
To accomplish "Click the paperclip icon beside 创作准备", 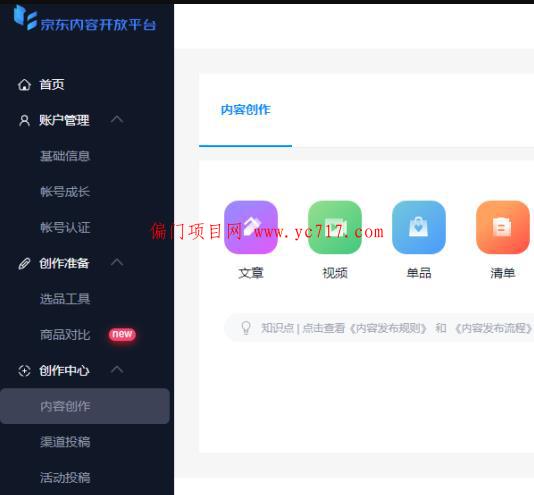I will [24, 264].
